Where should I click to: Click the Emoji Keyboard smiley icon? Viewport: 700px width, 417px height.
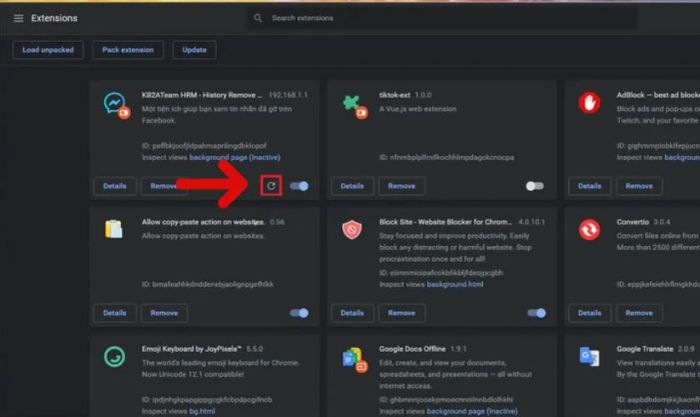[114, 357]
